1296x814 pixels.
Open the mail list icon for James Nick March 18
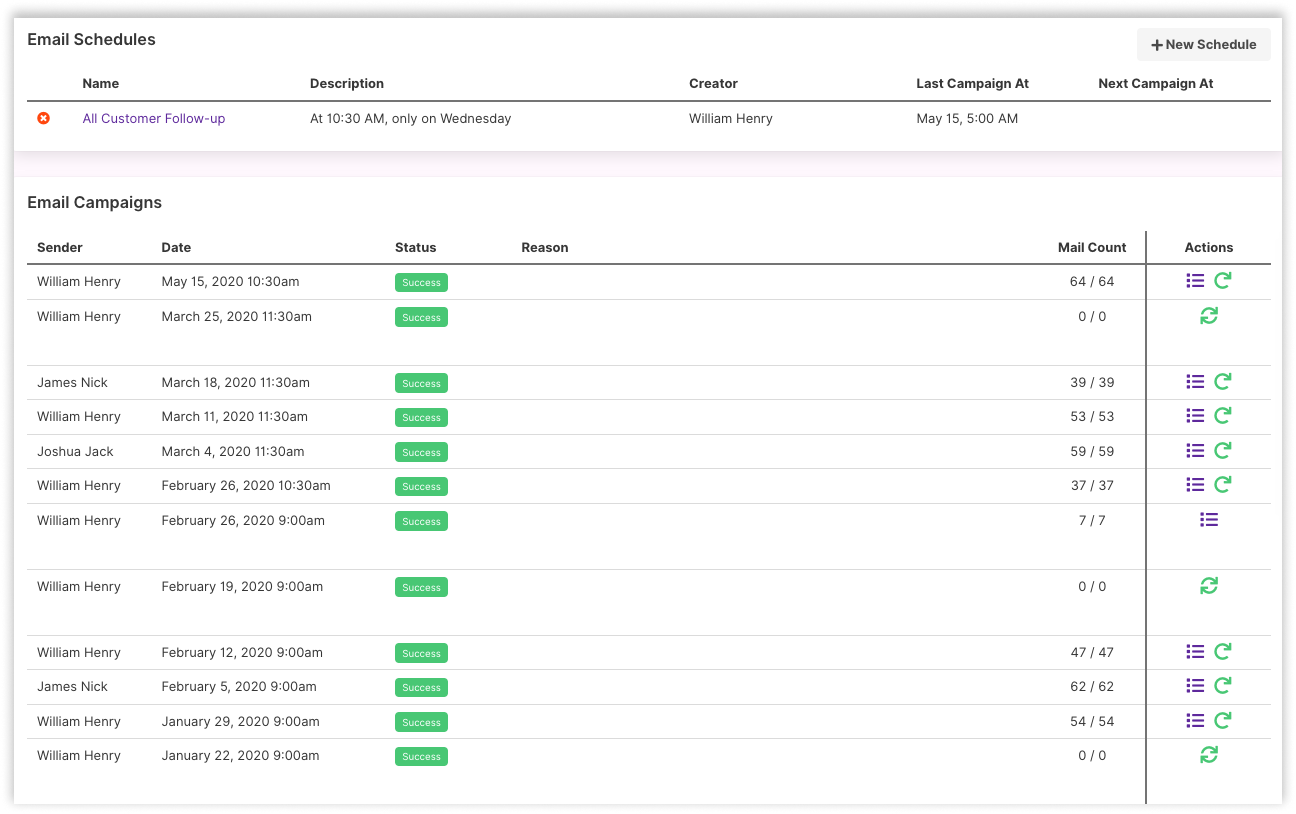(x=1195, y=382)
